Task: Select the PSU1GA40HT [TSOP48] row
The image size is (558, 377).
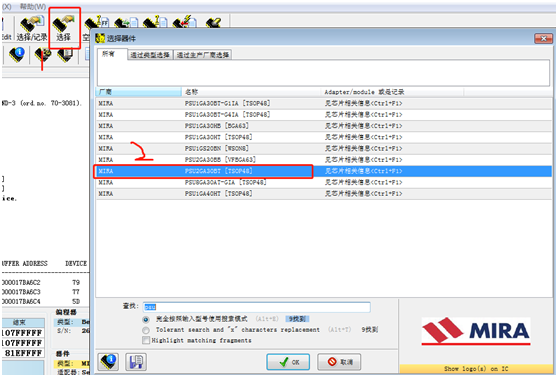Action: 324,194
